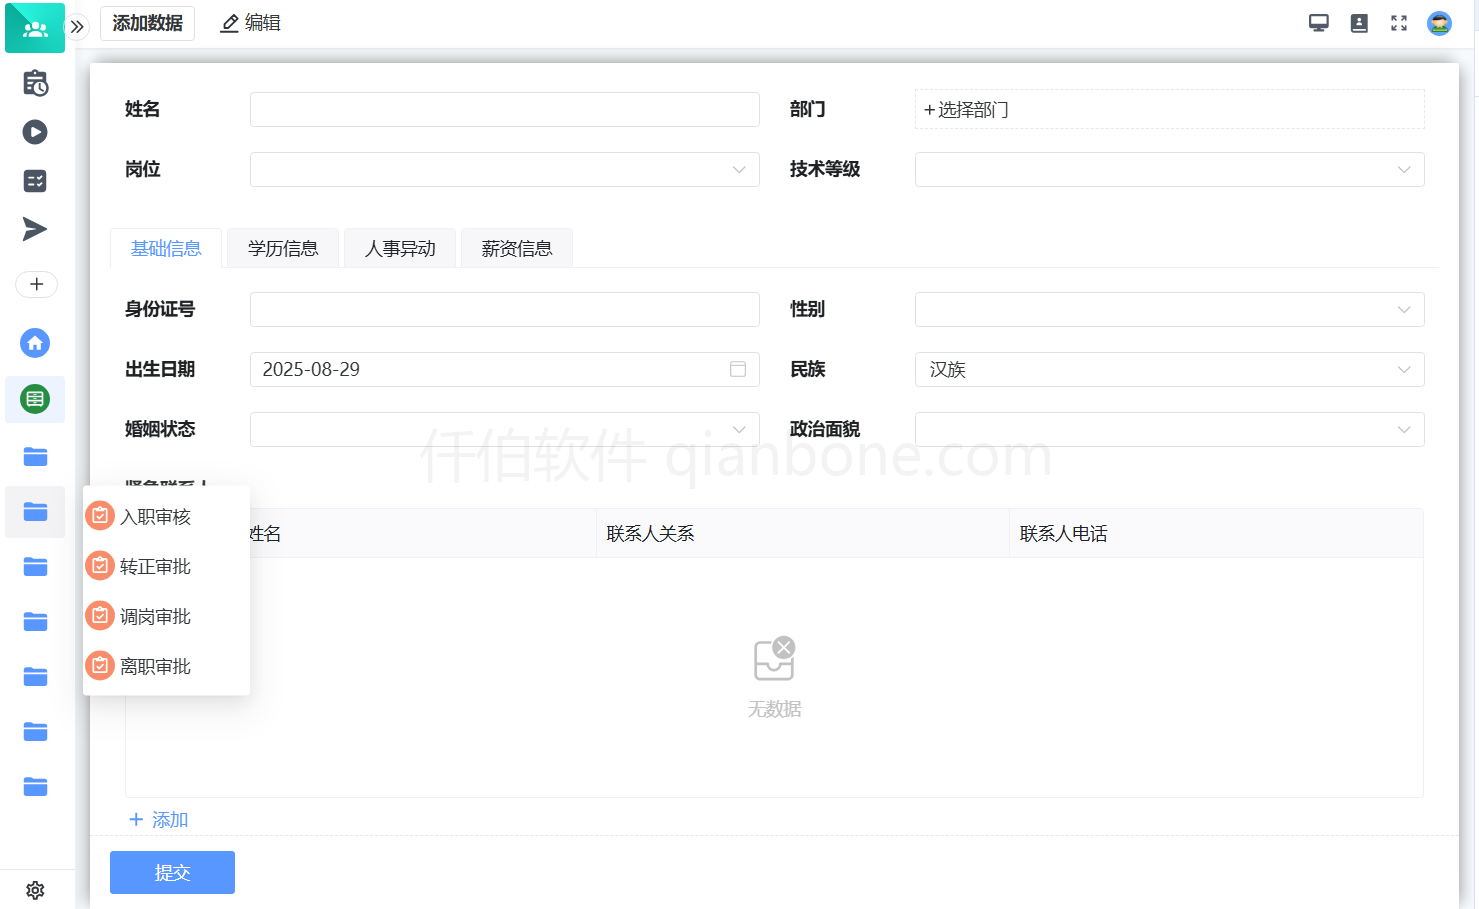Open the 岗位 dropdown
The width and height of the screenshot is (1479, 909).
pyautogui.click(x=504, y=170)
